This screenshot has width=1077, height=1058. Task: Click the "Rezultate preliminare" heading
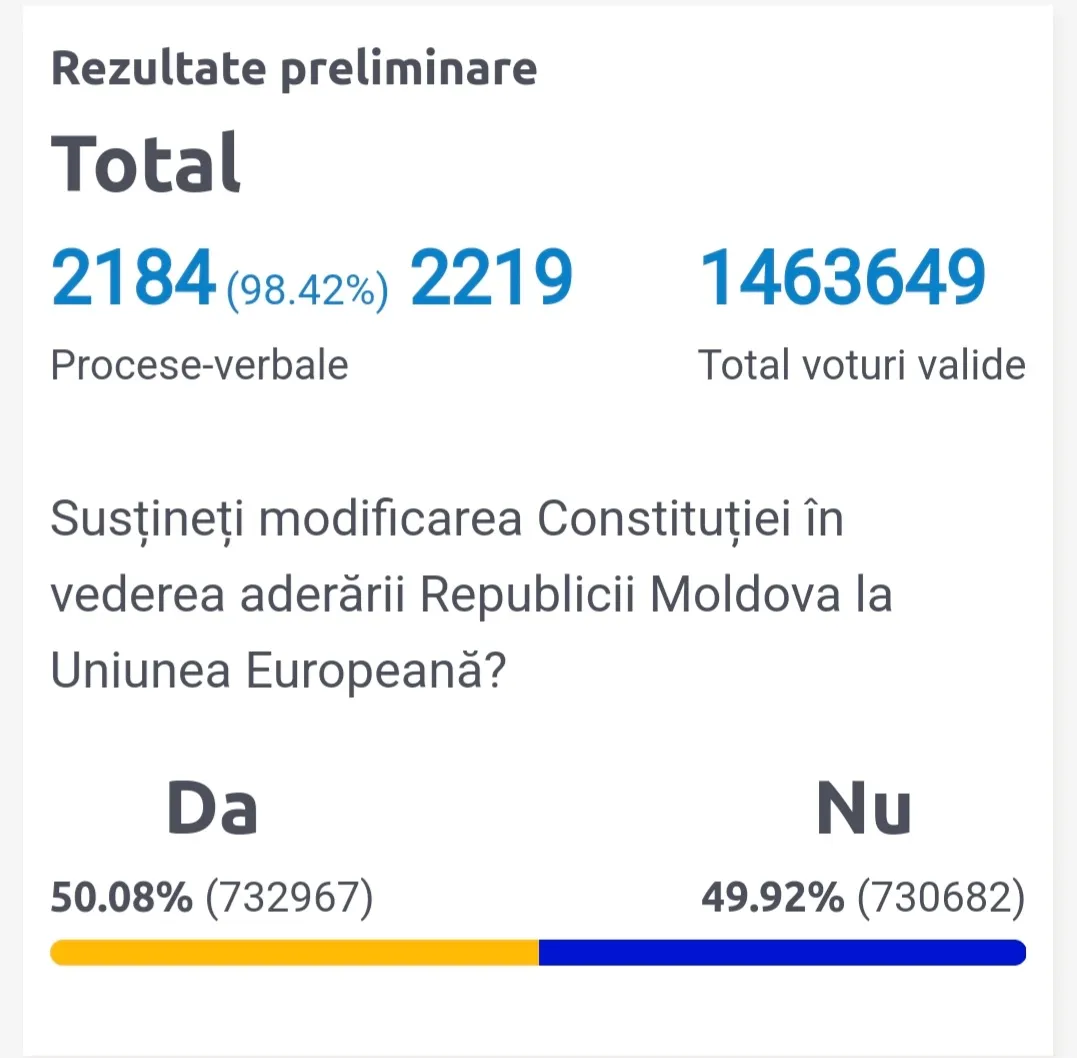293,69
